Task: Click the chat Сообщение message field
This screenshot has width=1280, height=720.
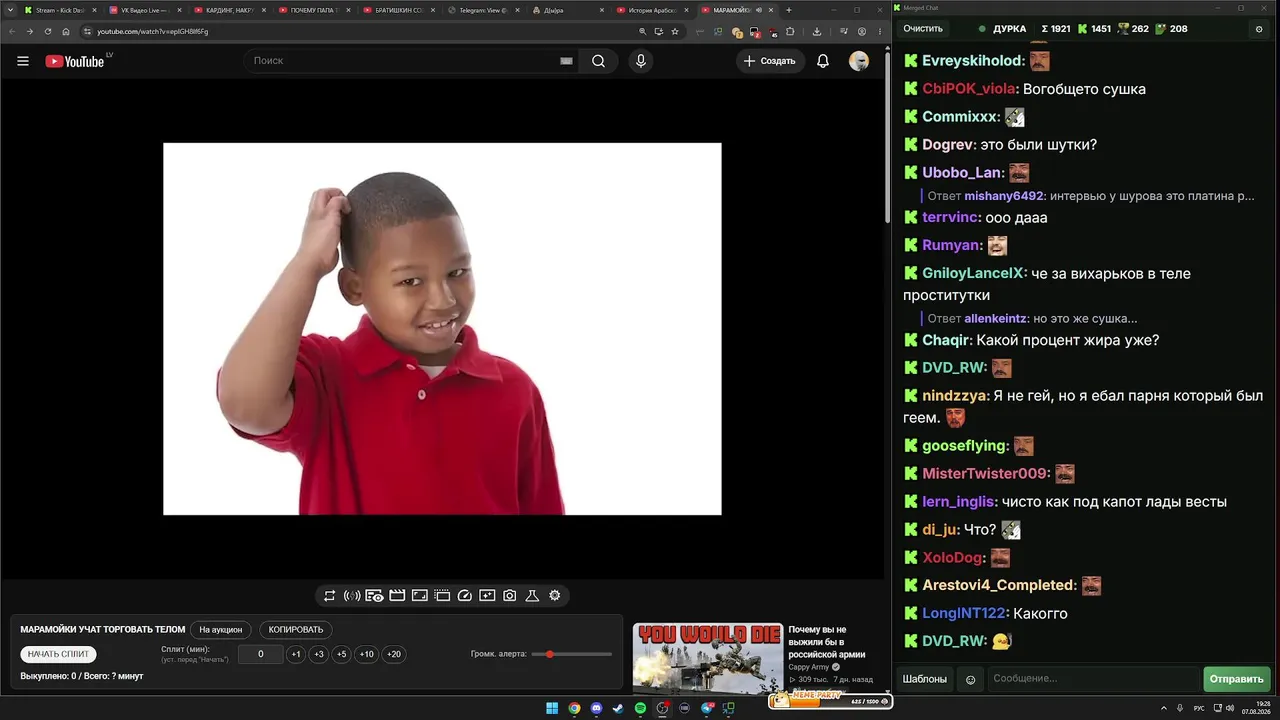Action: coord(1093,680)
